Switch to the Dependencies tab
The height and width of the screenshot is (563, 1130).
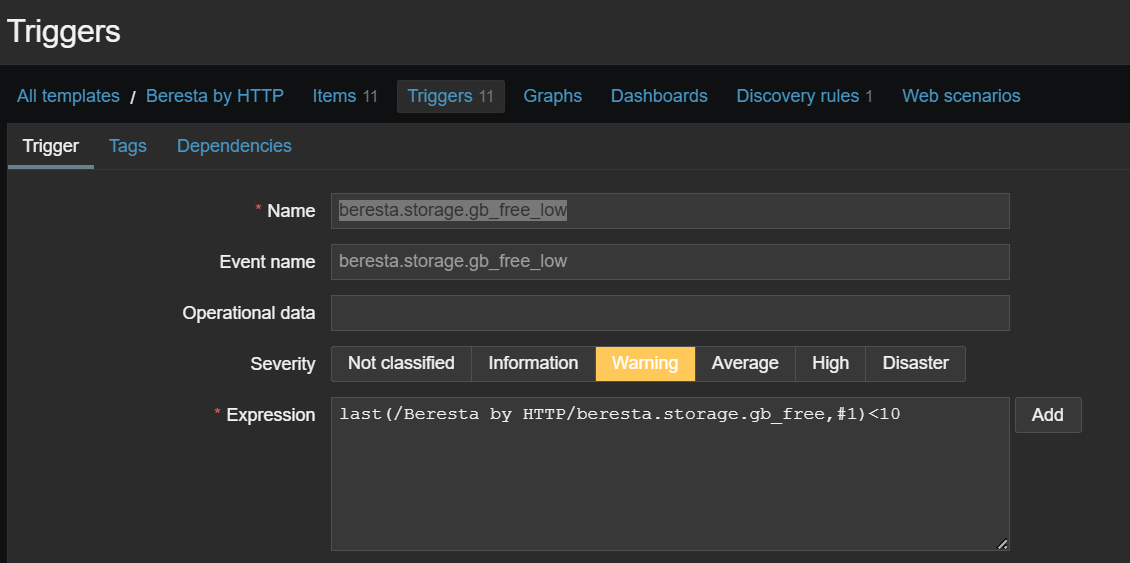(x=234, y=146)
